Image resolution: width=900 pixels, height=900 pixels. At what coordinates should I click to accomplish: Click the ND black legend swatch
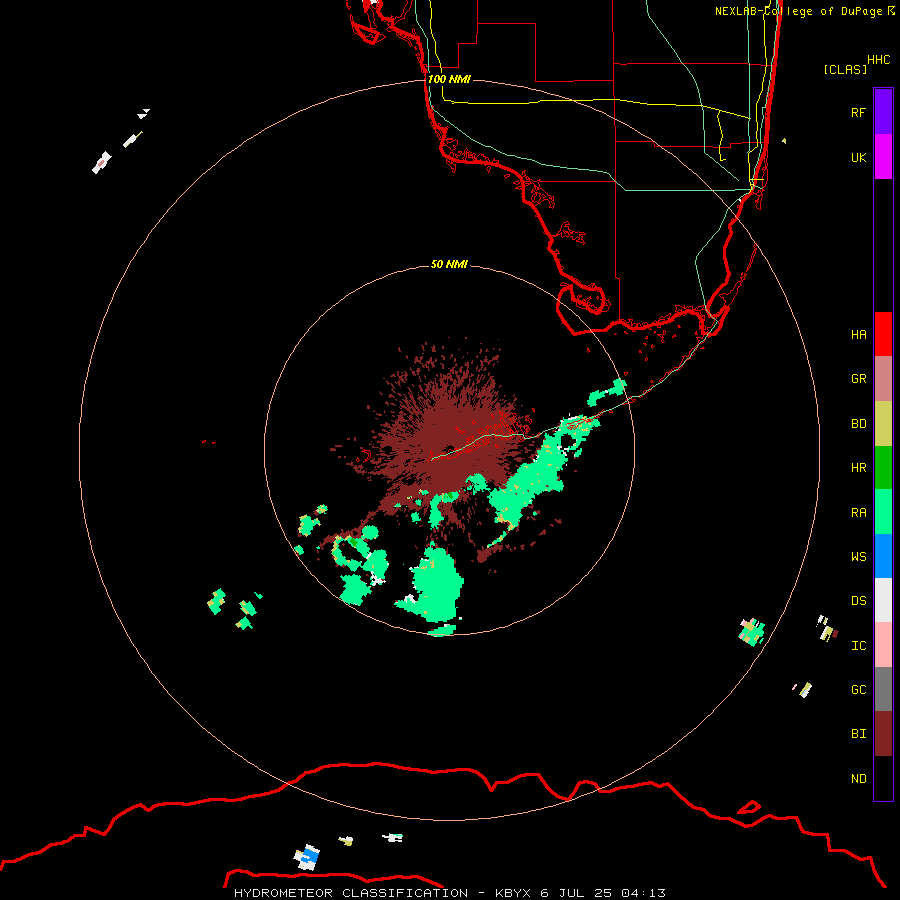click(x=883, y=778)
